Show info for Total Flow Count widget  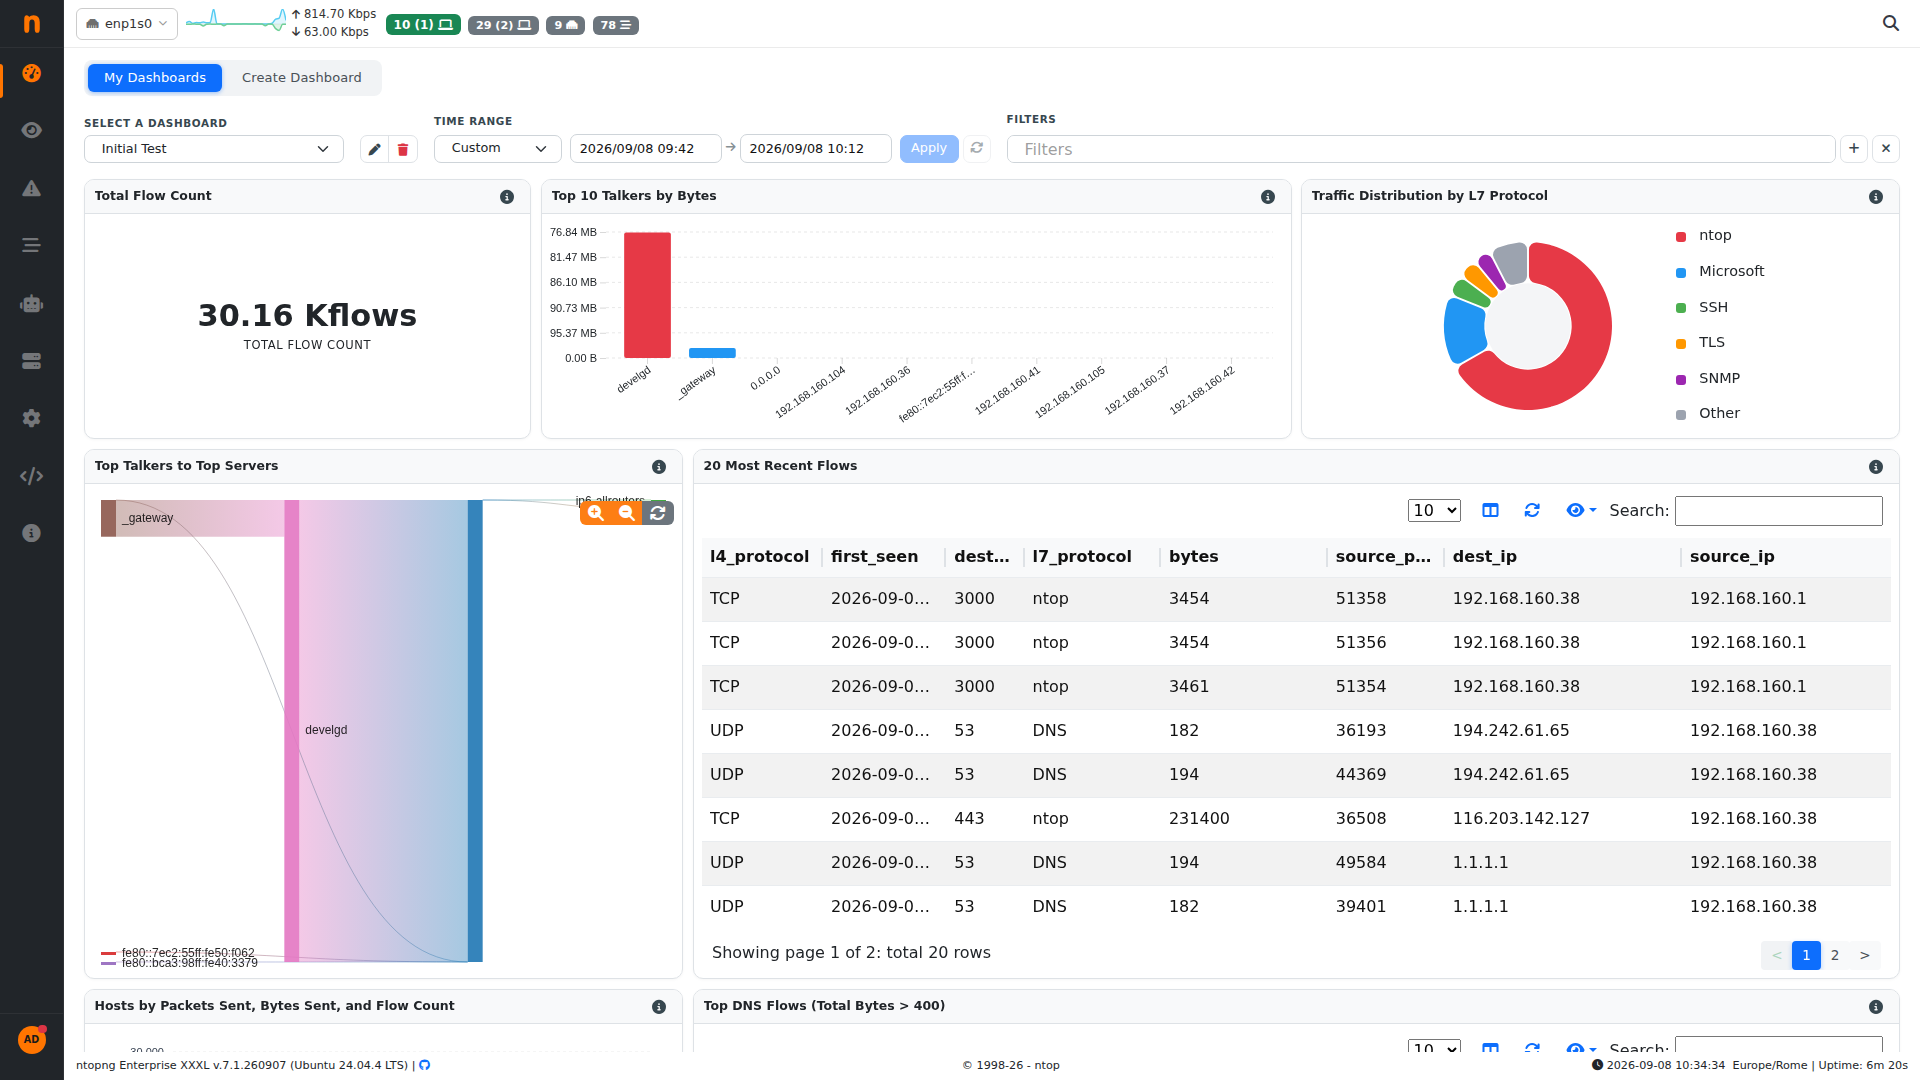(507, 197)
